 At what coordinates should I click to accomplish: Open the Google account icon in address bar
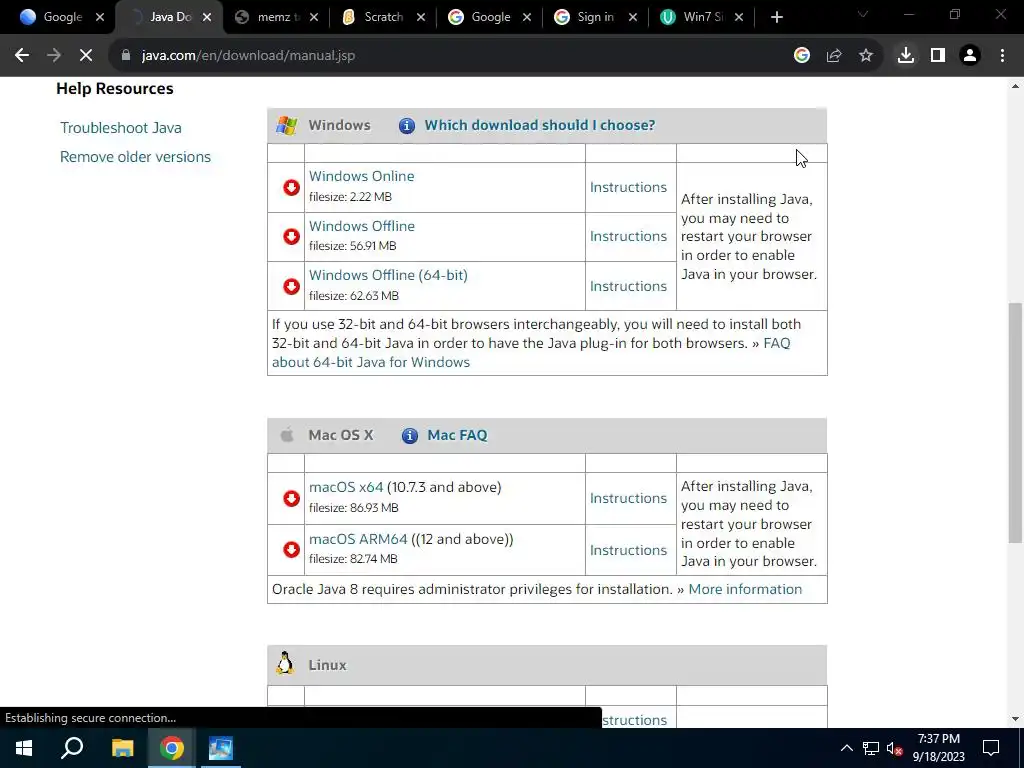coord(802,56)
